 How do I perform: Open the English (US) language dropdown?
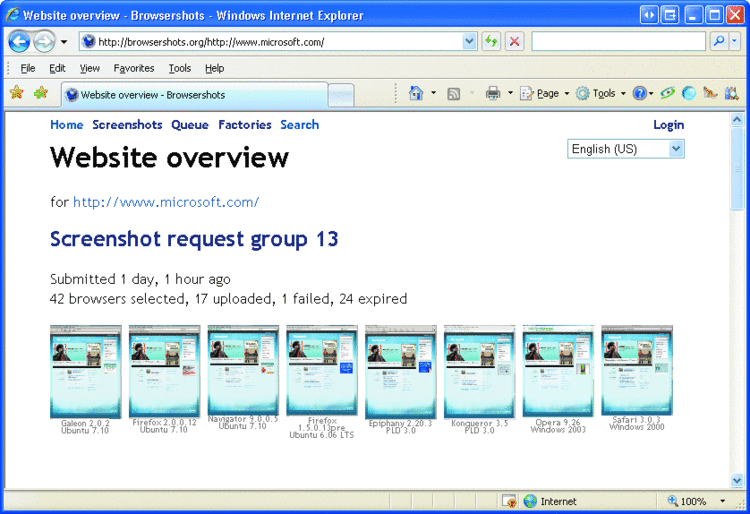tap(626, 149)
